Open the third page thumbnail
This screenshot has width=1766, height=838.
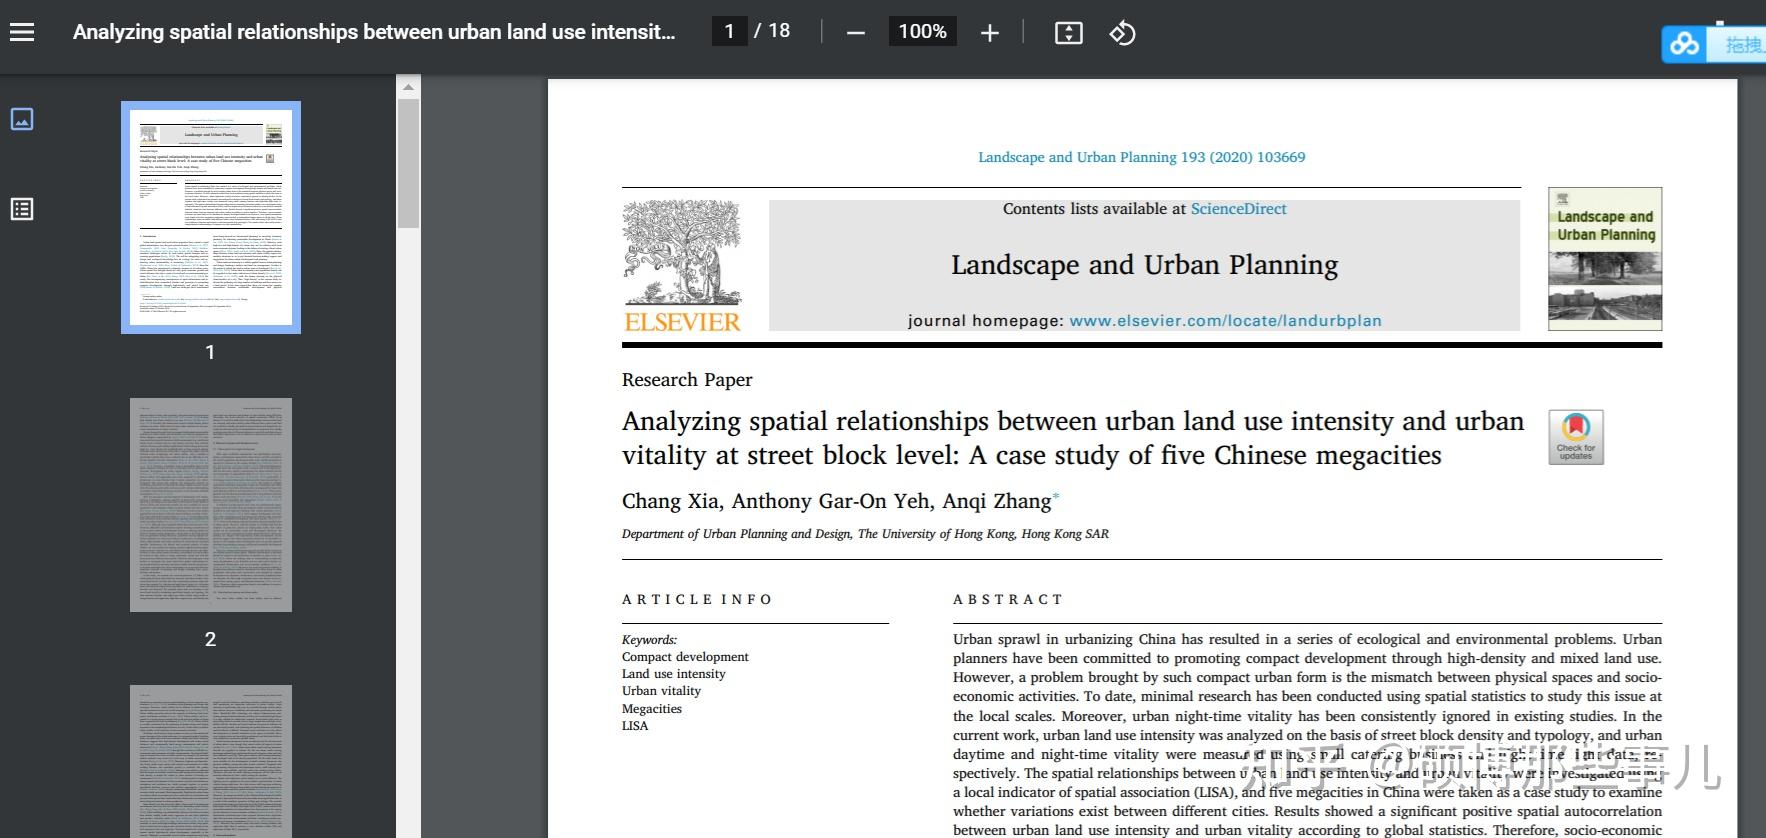point(211,761)
